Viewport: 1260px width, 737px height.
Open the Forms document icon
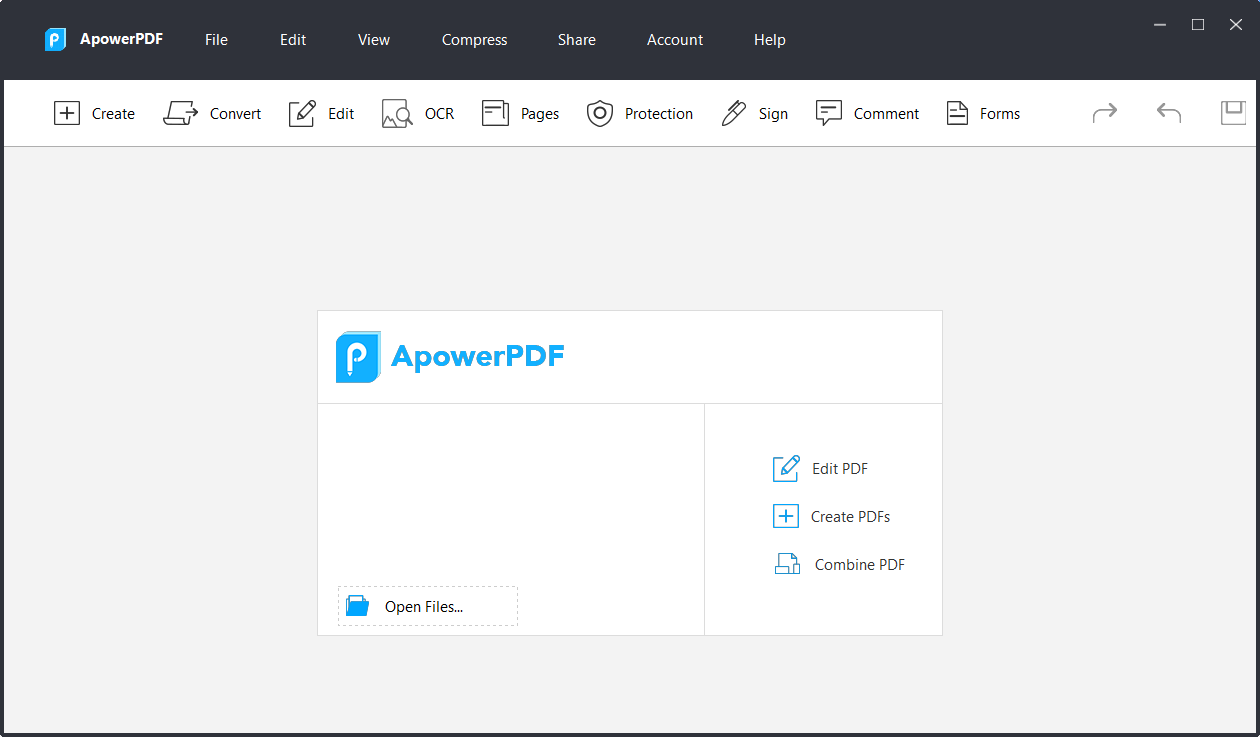(958, 113)
